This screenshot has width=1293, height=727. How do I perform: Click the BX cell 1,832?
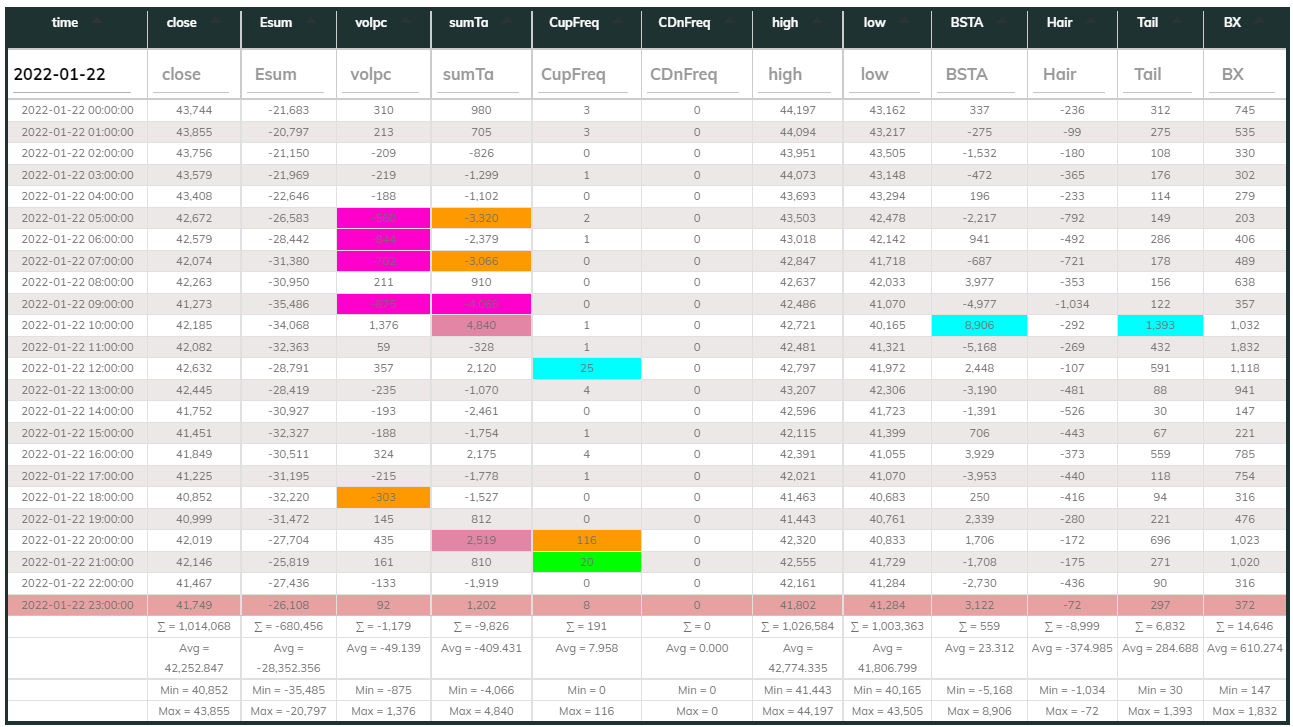click(x=1245, y=347)
